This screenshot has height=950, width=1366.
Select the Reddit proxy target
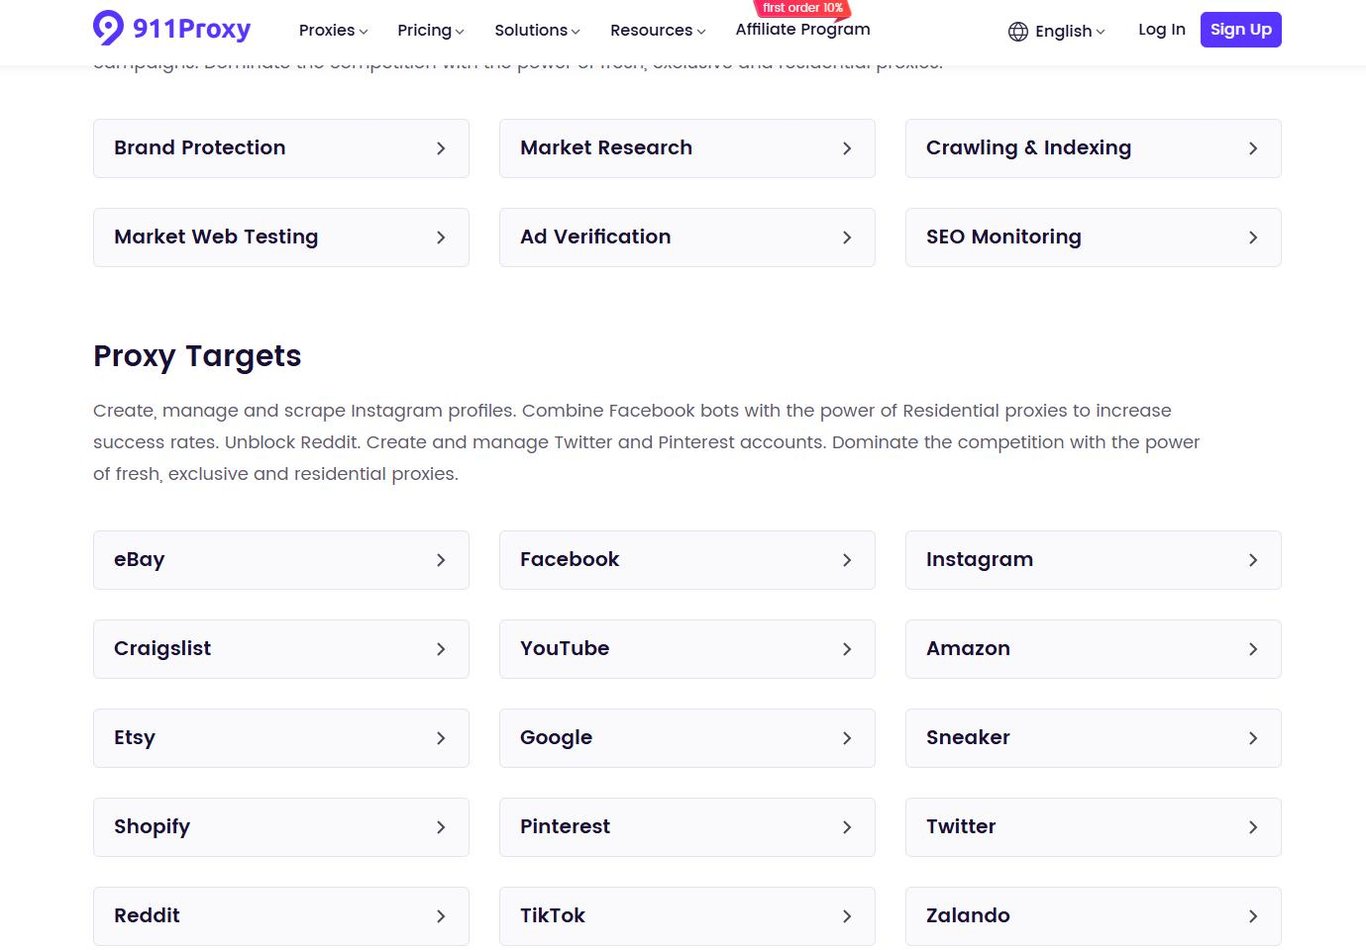[x=281, y=916]
